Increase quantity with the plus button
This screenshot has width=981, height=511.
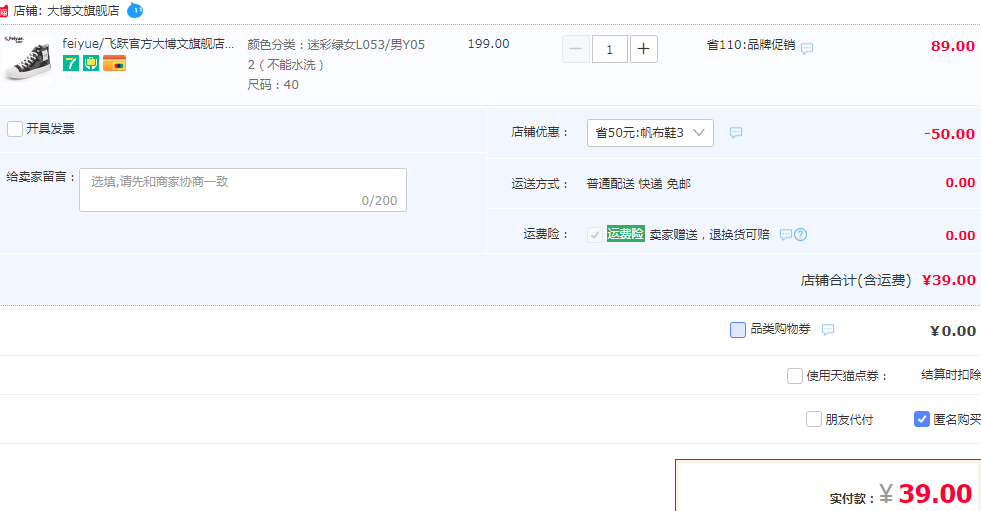pyautogui.click(x=643, y=49)
